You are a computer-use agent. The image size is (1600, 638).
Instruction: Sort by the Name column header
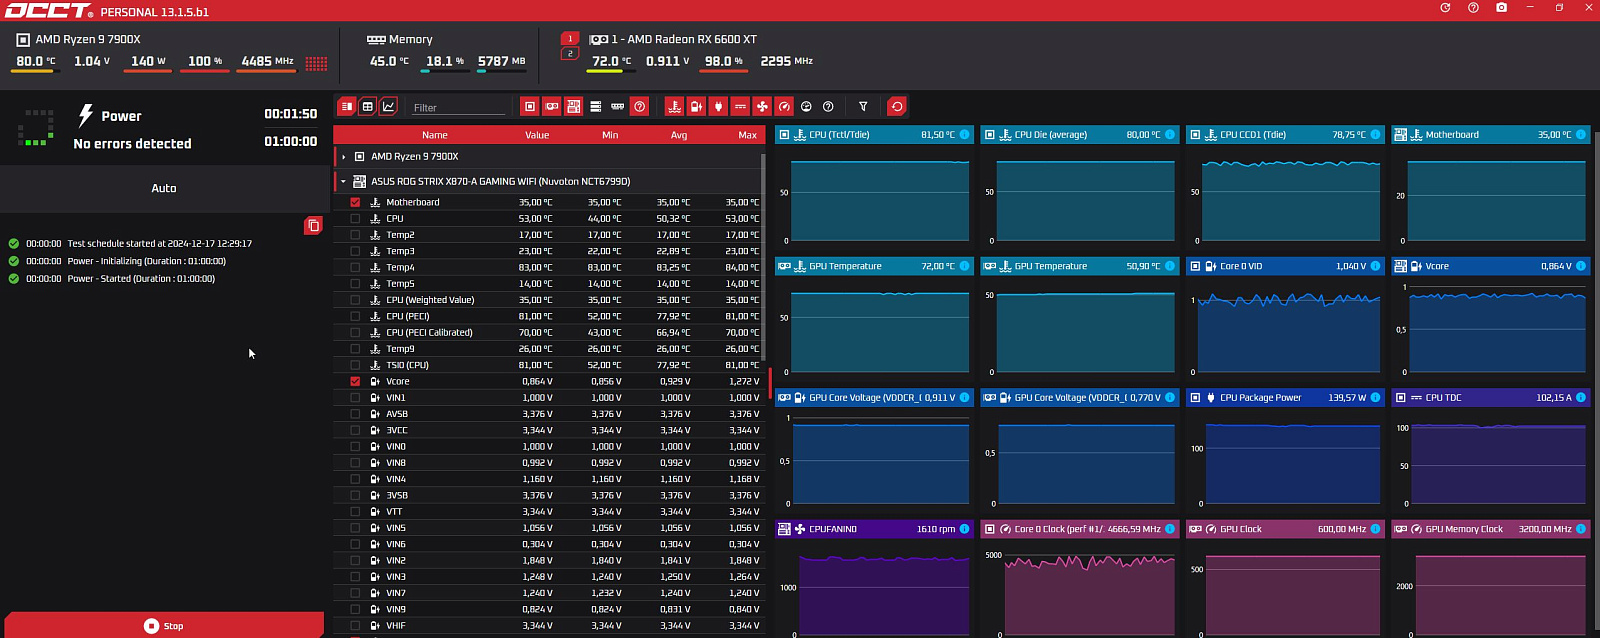click(x=434, y=135)
